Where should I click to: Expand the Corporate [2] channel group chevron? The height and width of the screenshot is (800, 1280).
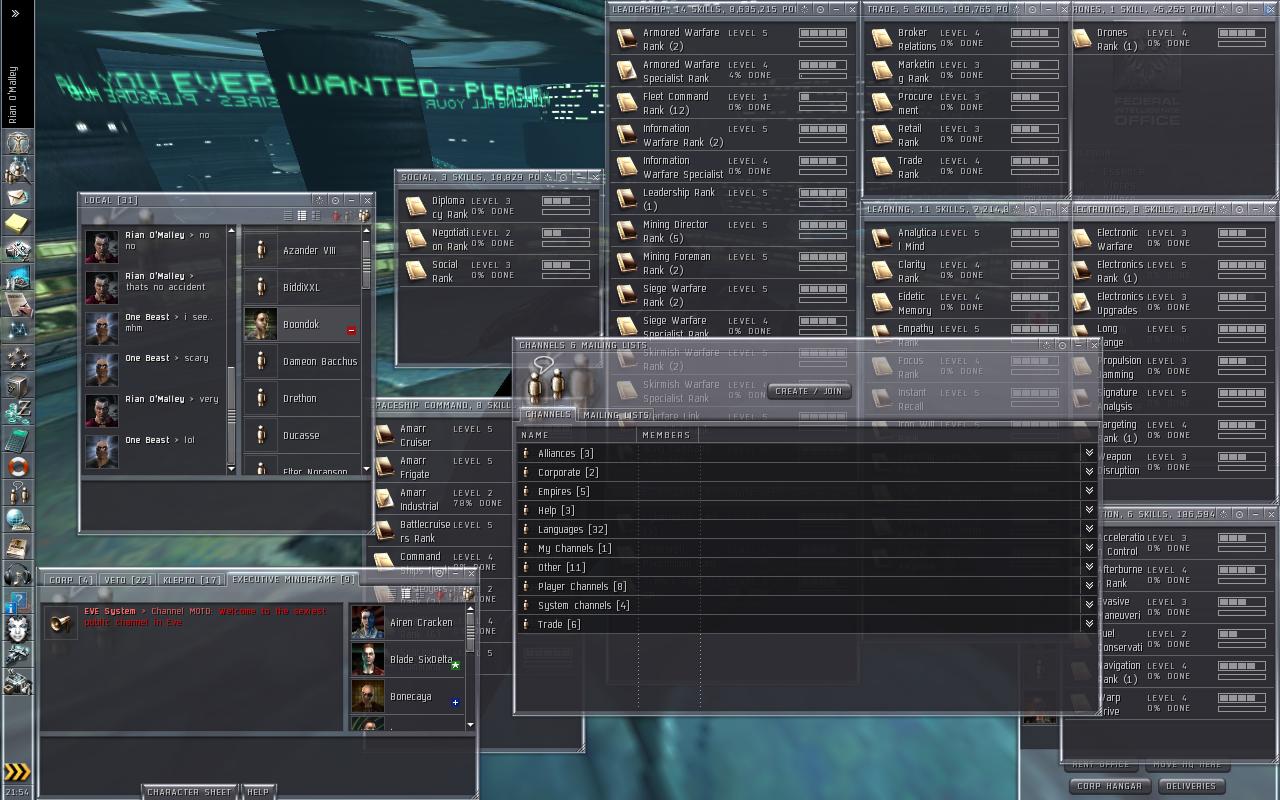coord(1089,472)
